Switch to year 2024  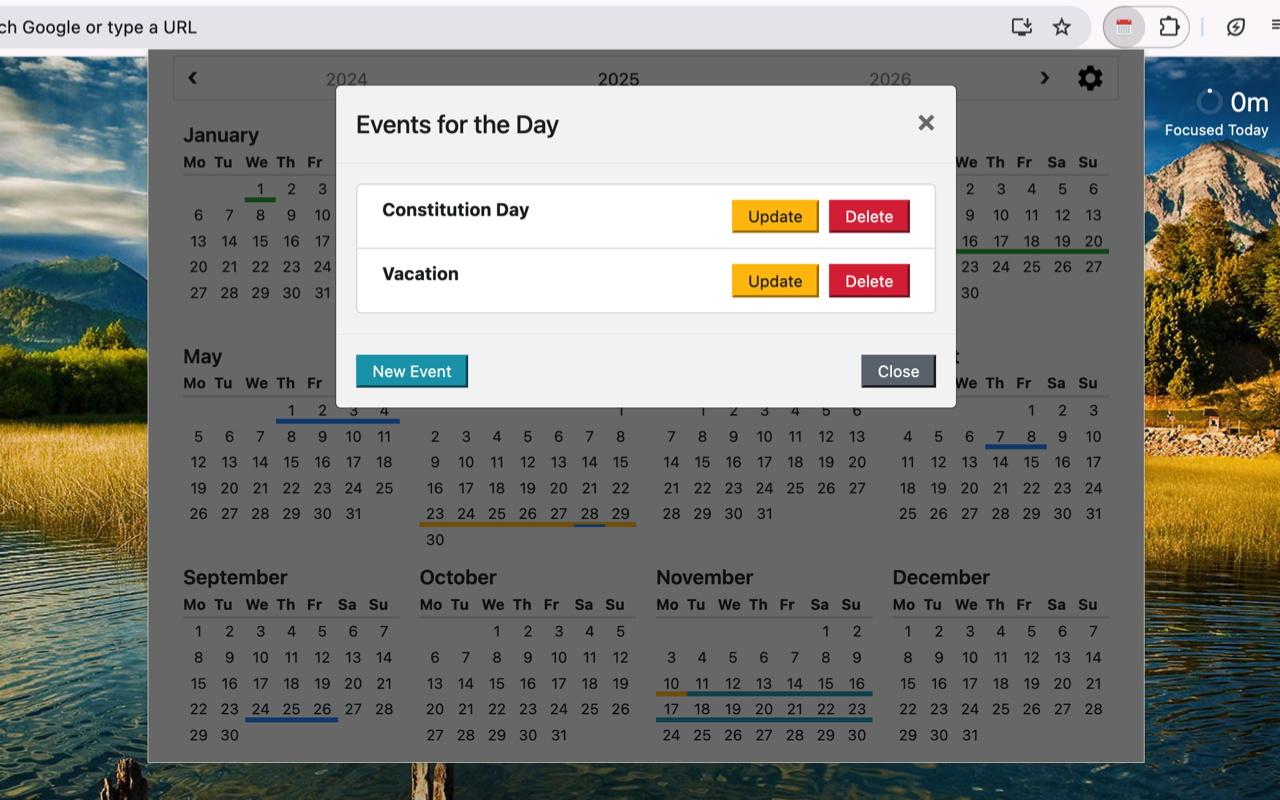346,79
